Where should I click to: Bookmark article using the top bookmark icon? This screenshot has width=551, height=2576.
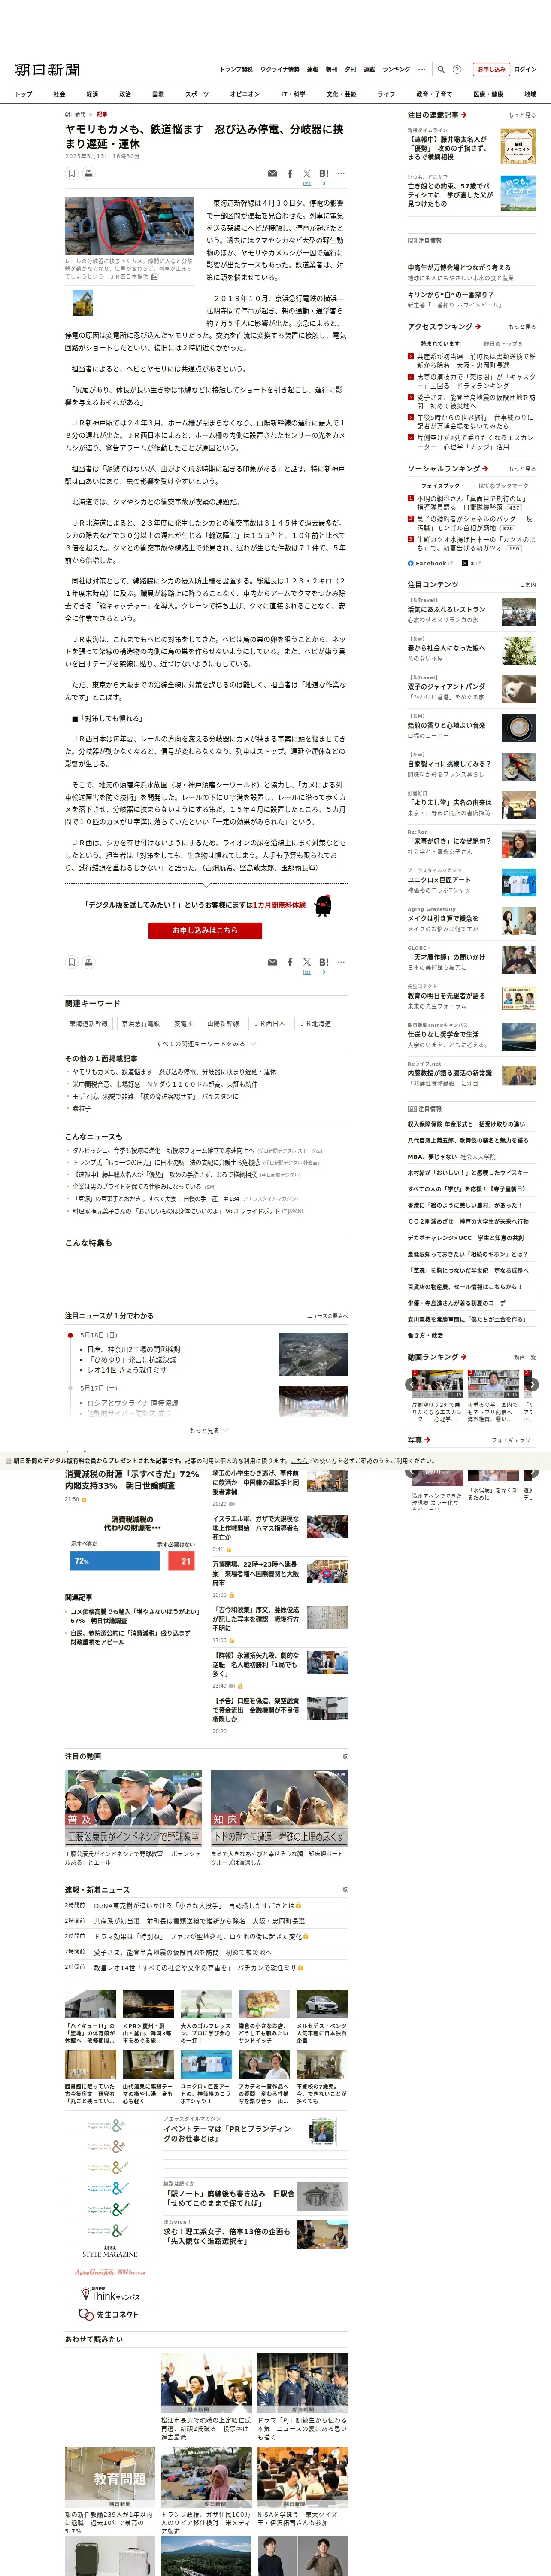pos(72,173)
